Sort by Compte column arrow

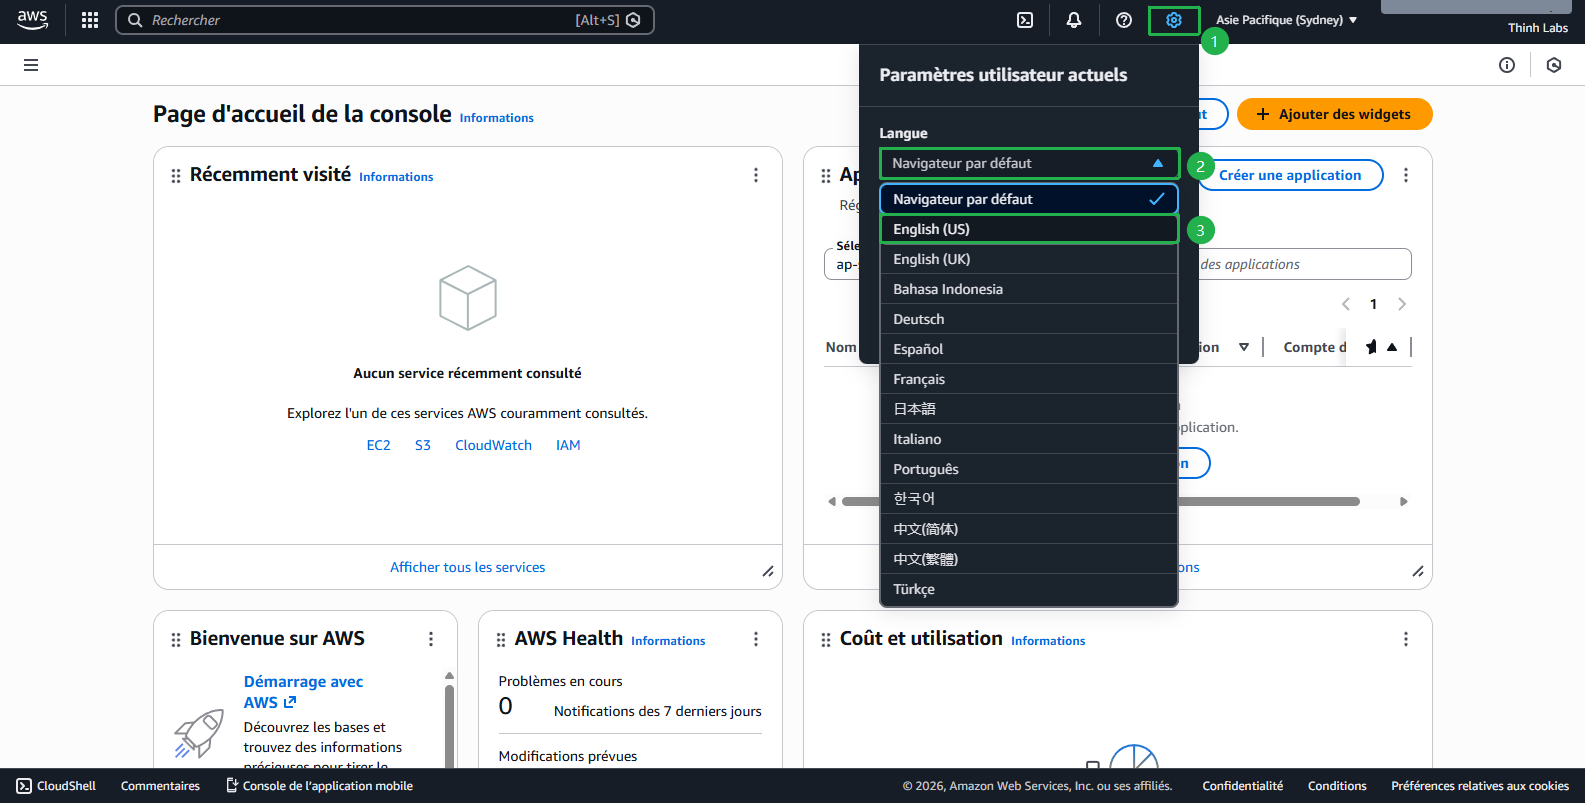coord(1392,347)
